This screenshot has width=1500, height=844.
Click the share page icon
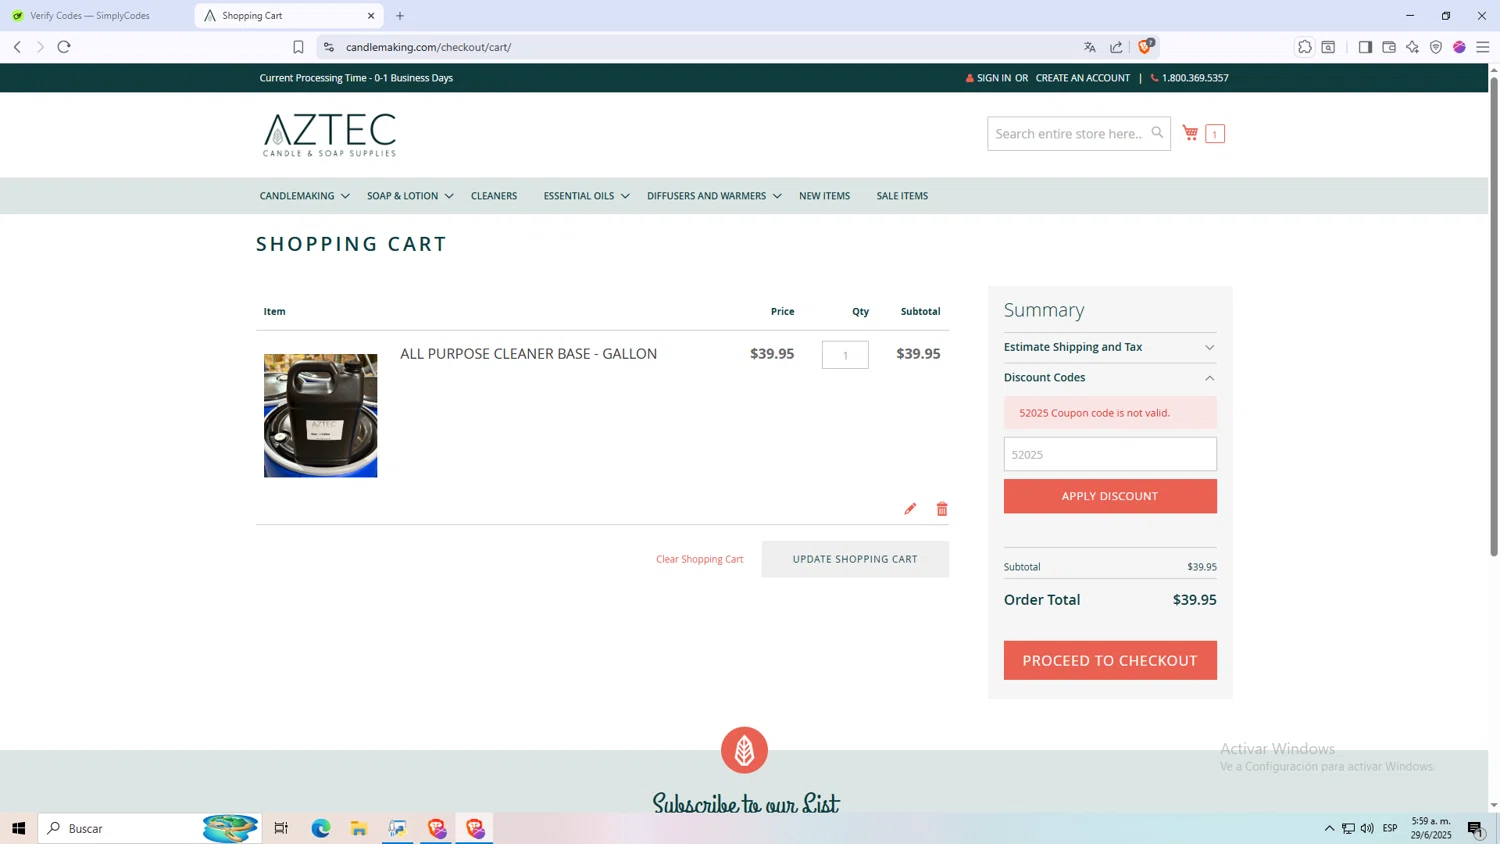point(1116,47)
